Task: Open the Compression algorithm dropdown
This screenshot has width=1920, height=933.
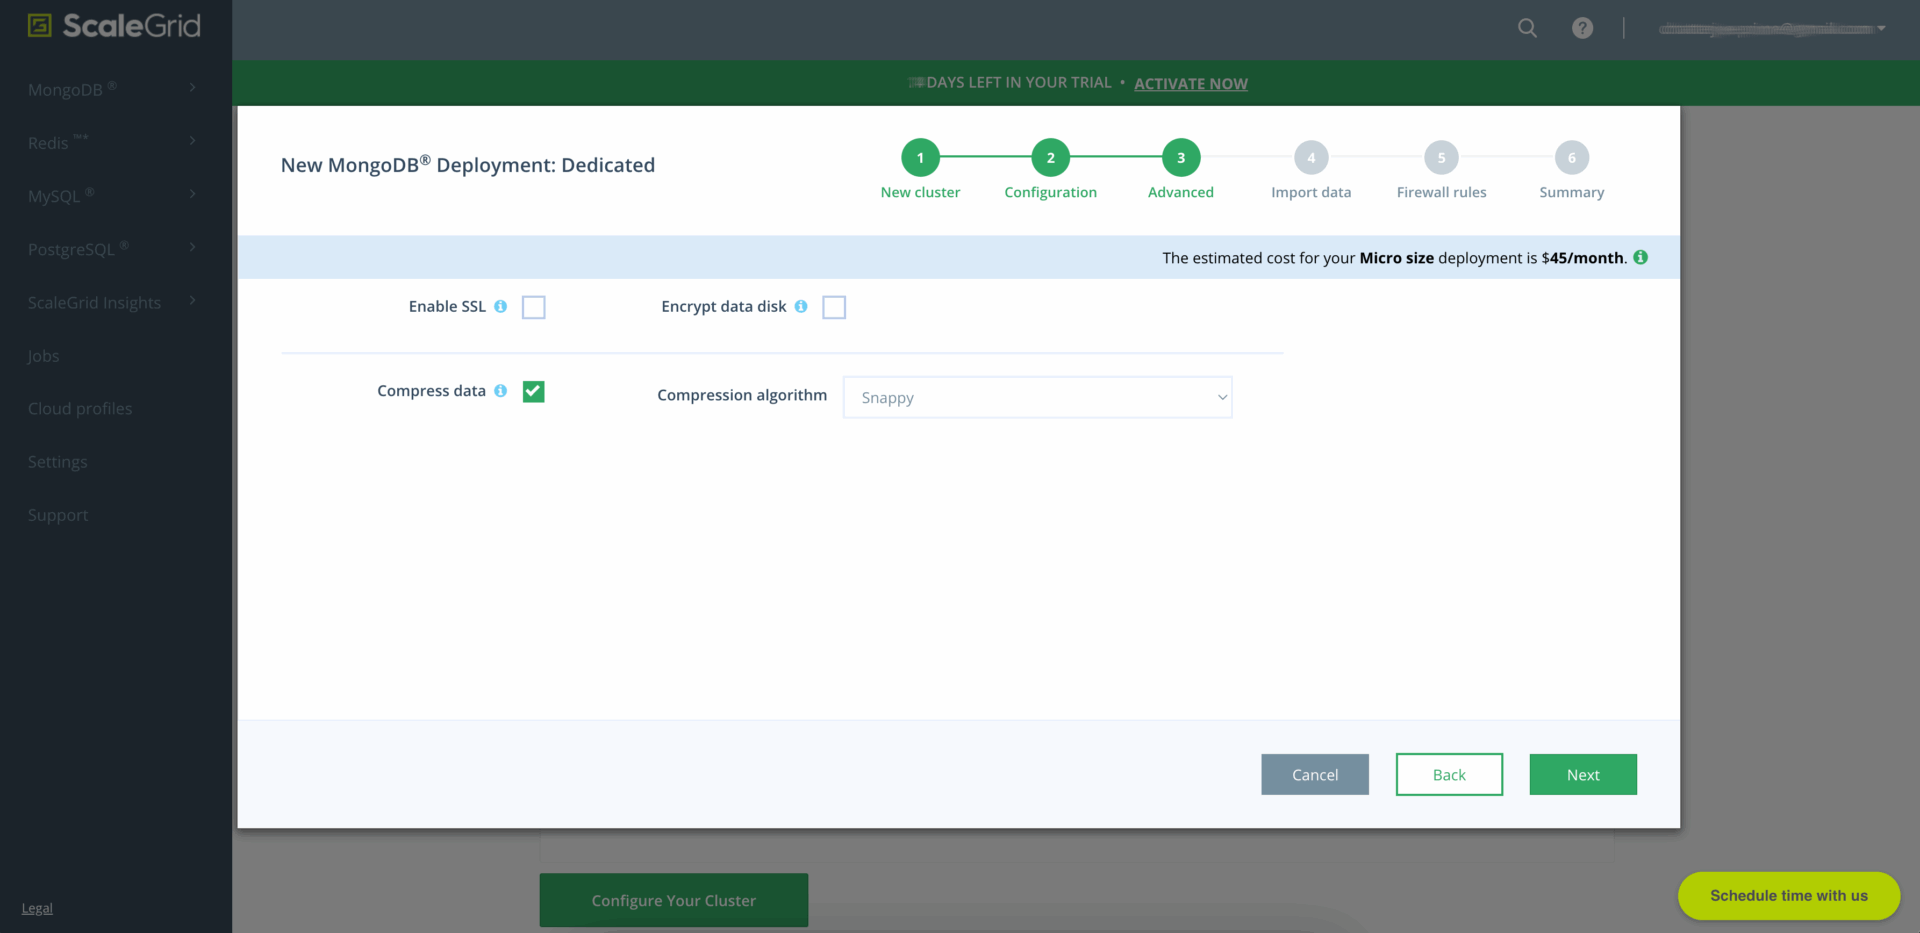Action: 1037,398
